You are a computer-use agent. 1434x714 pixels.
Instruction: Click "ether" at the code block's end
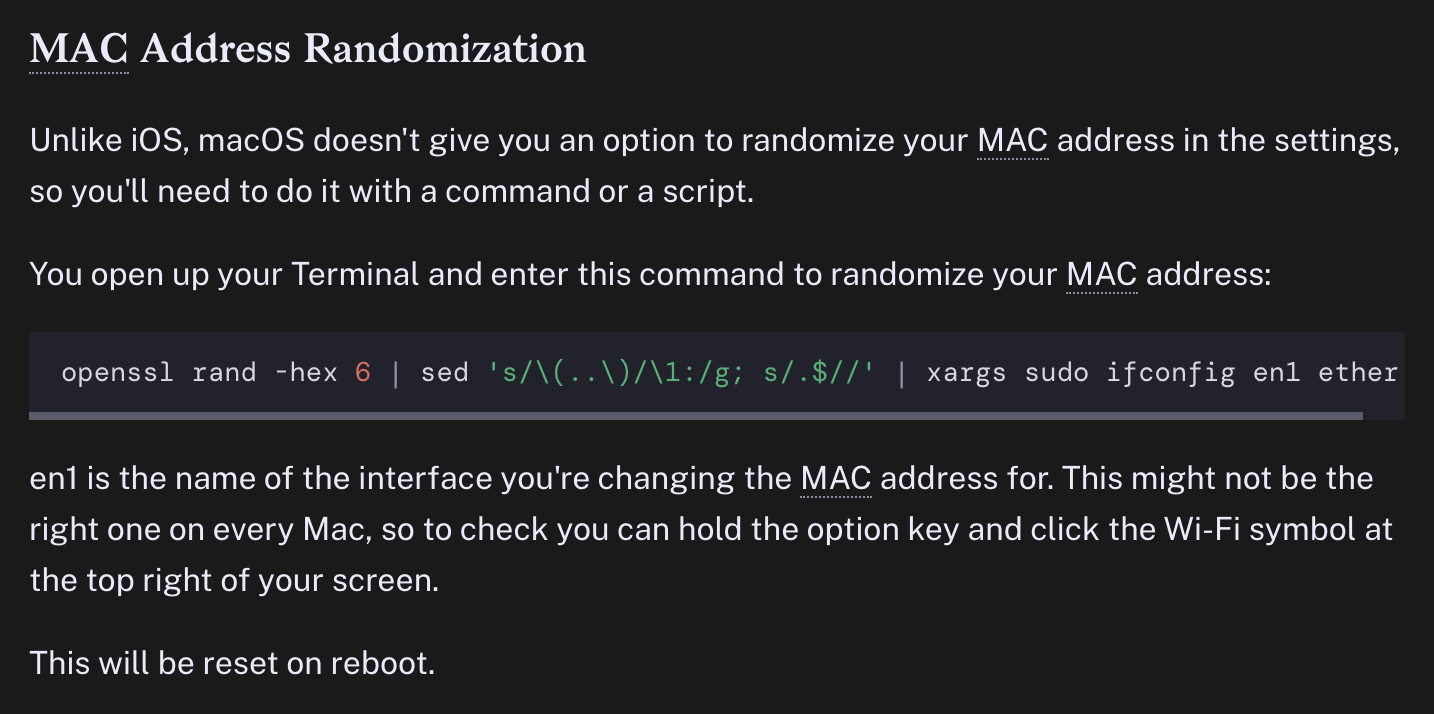[x=1358, y=373]
